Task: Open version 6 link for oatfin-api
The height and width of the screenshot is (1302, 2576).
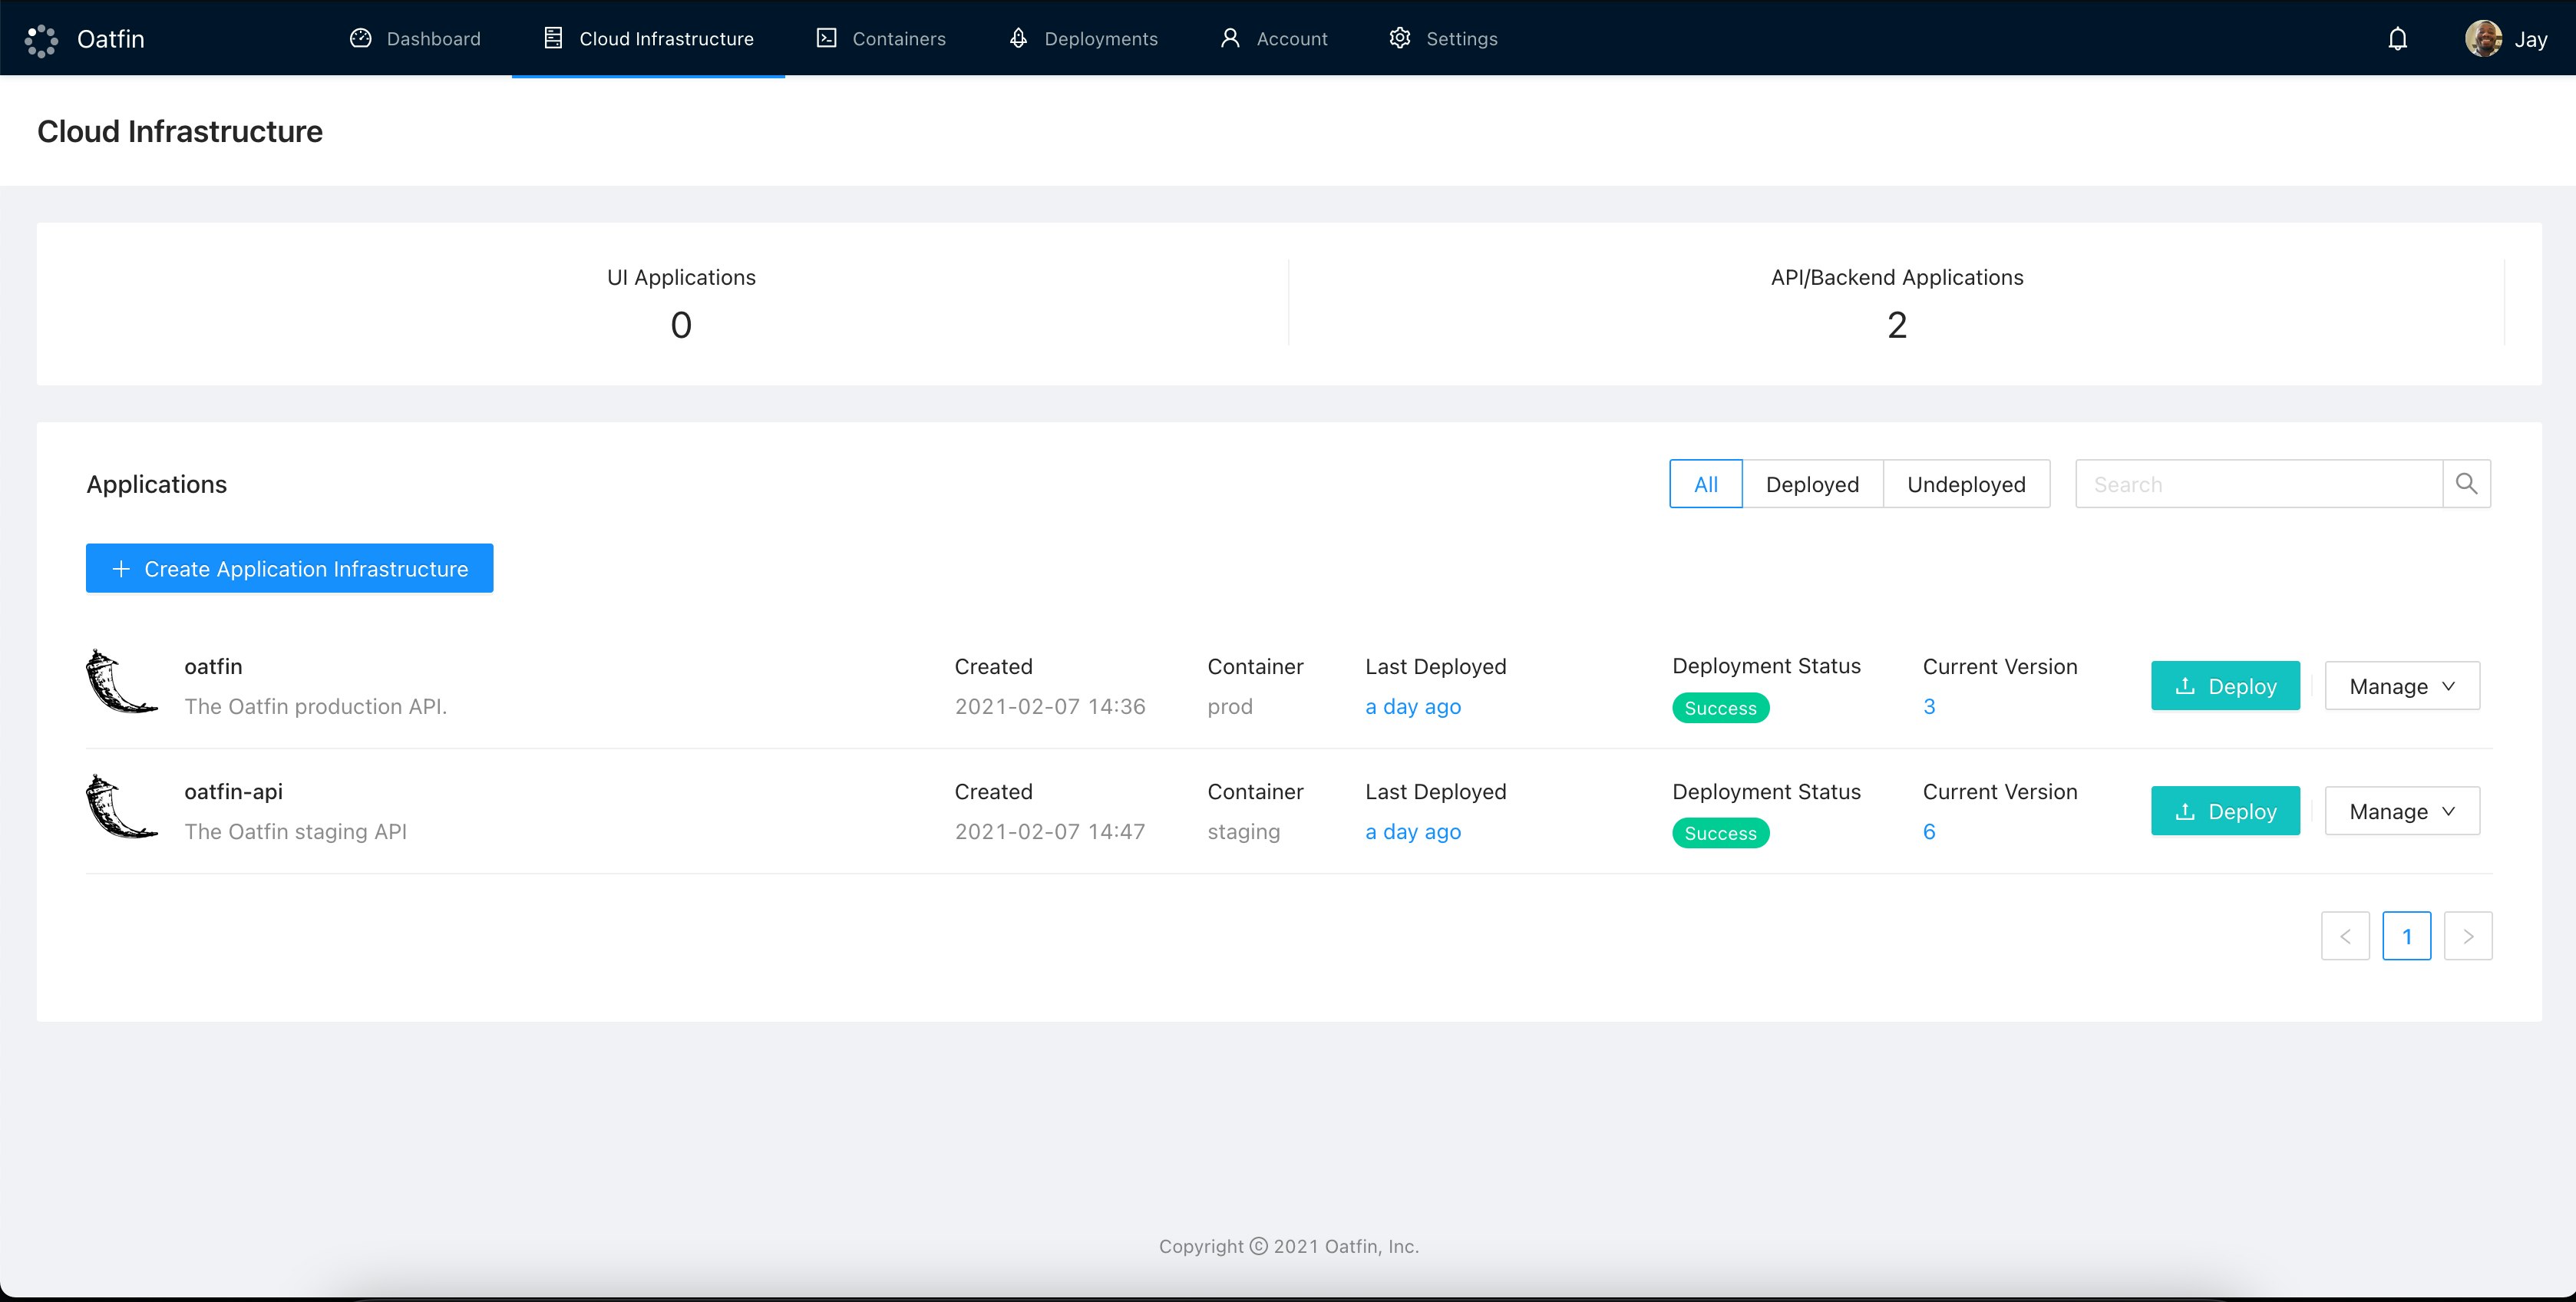Action: (x=1928, y=832)
